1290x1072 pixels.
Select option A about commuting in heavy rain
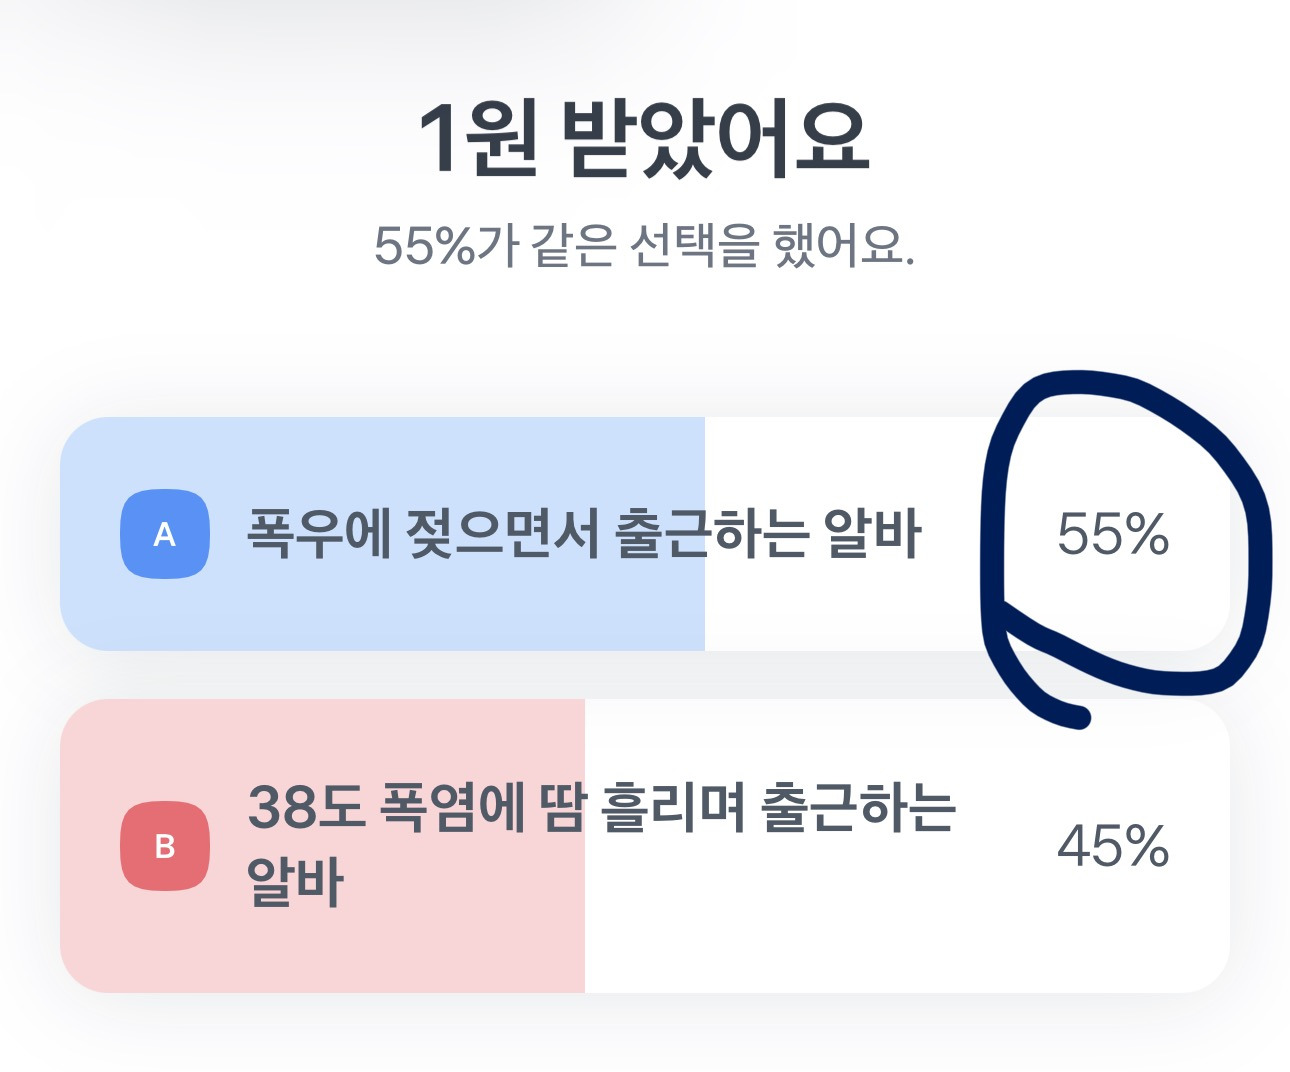pos(583,534)
